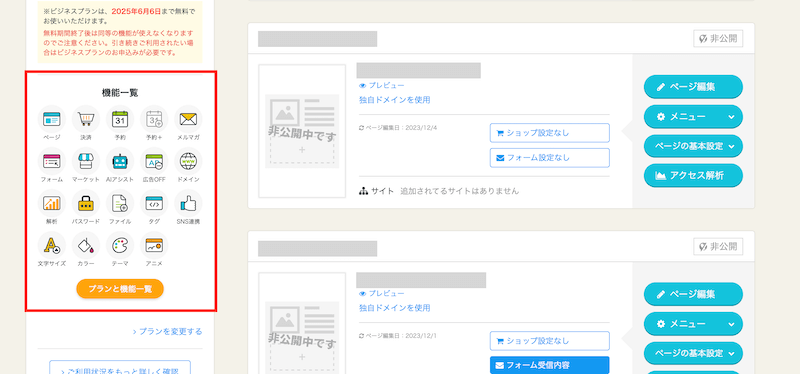Viewport: 800px width, 374px height.
Task: Click text 追加されてるサイトはありません
Action: point(460,191)
